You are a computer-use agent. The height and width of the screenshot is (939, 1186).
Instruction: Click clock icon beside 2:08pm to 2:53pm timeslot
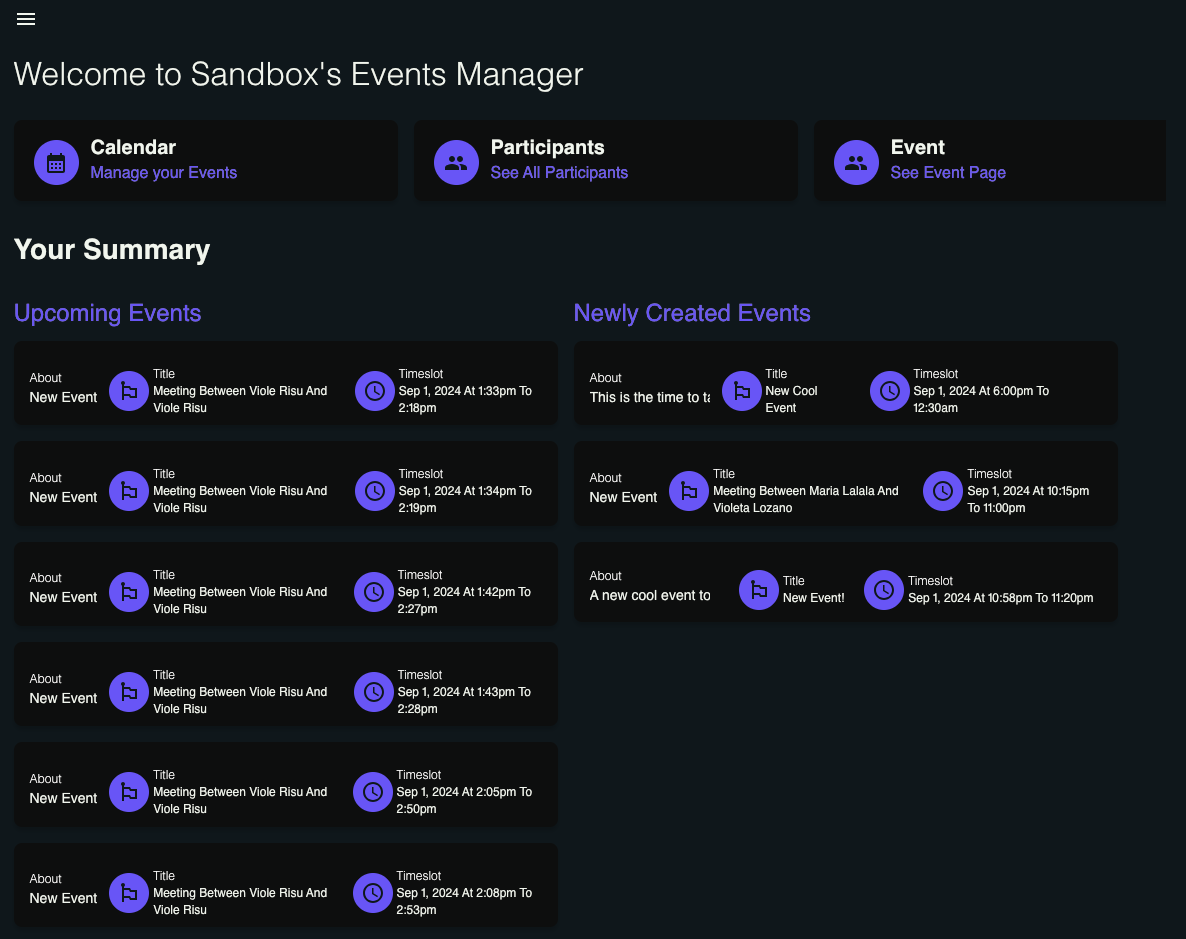pos(373,893)
